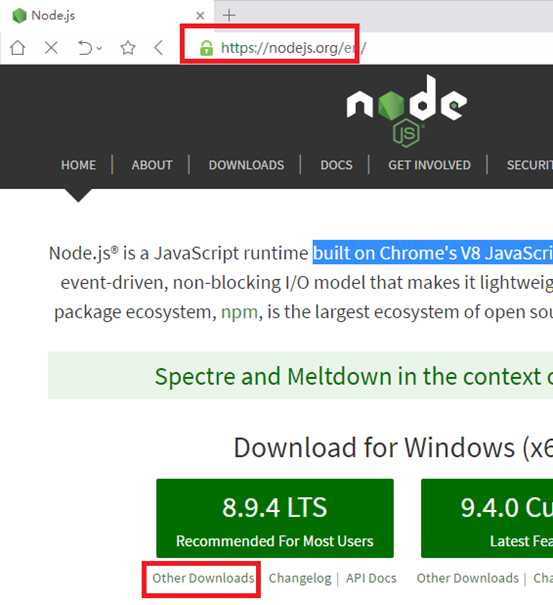Bookmark page with the star icon
553x605 pixels.
(x=128, y=48)
